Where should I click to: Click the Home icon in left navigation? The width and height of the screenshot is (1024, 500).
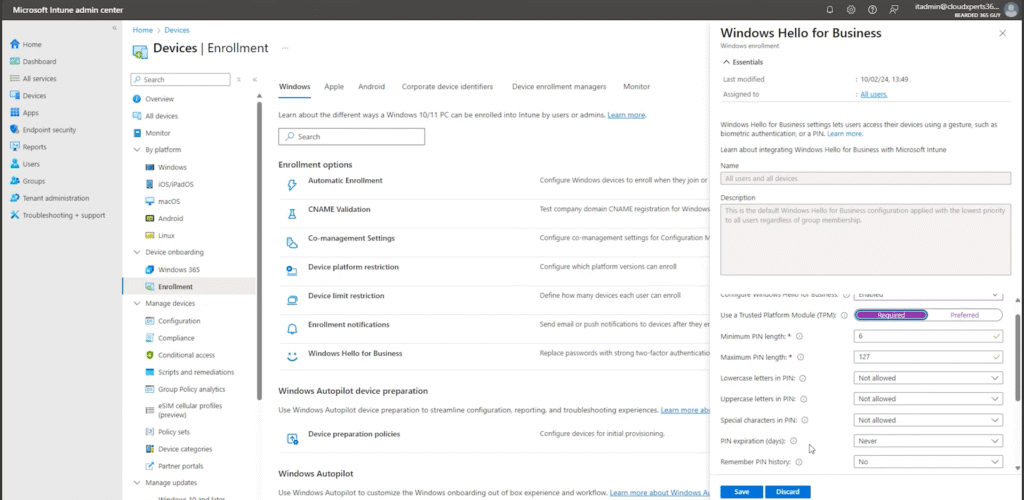[x=14, y=44]
